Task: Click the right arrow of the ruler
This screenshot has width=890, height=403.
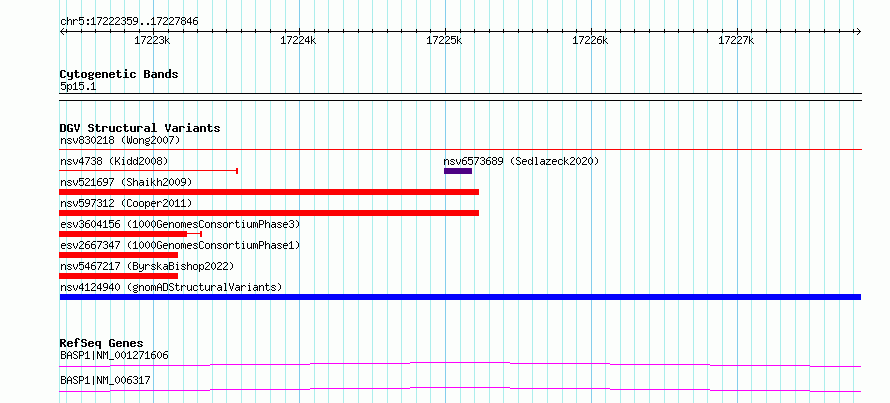Action: click(858, 31)
